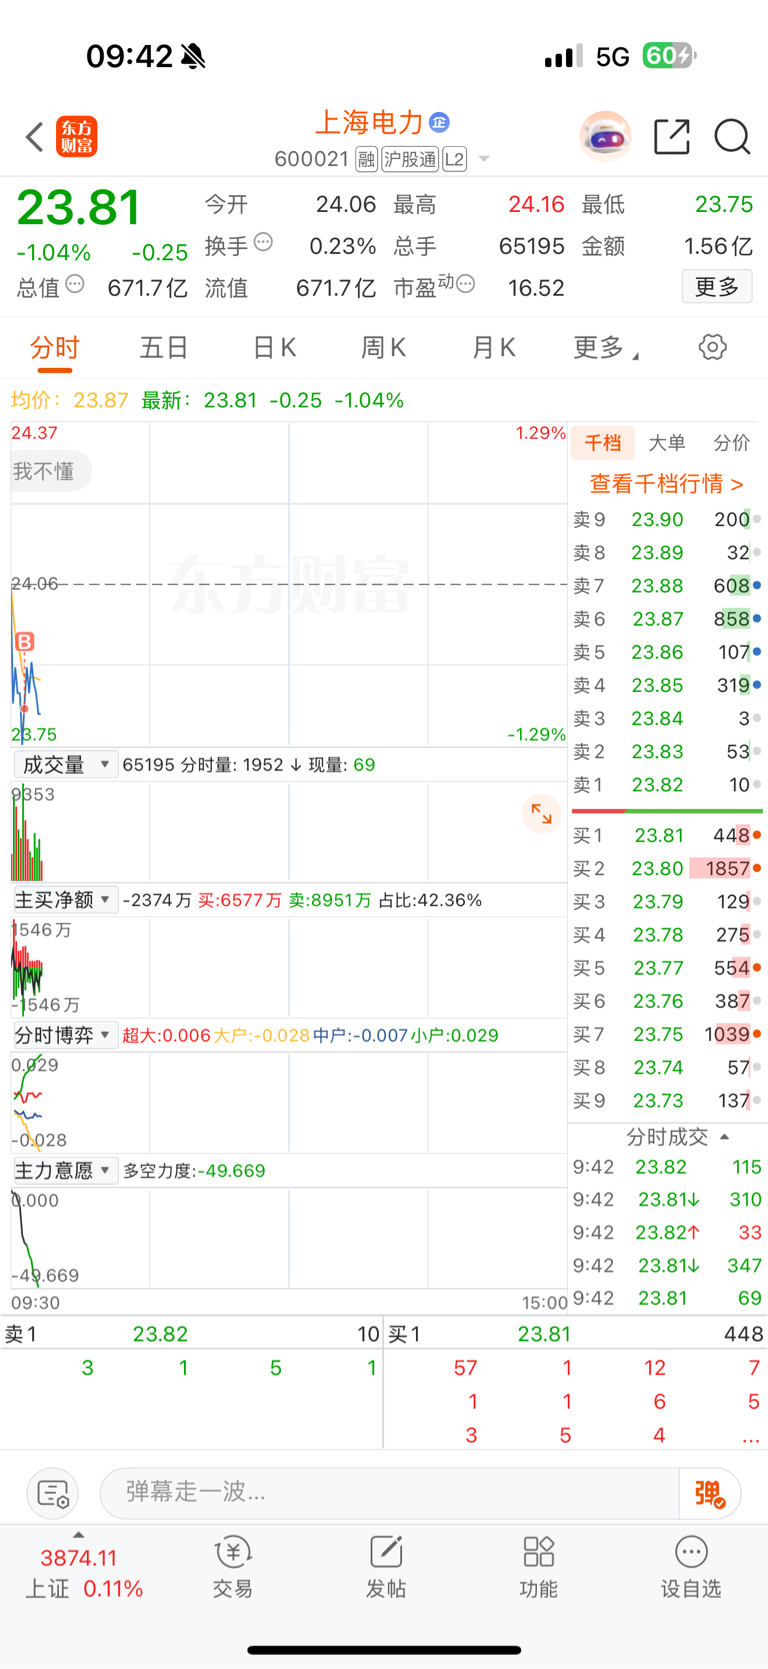Tap the 金额 1.56亿 value
The image size is (768, 1669).
tap(718, 246)
